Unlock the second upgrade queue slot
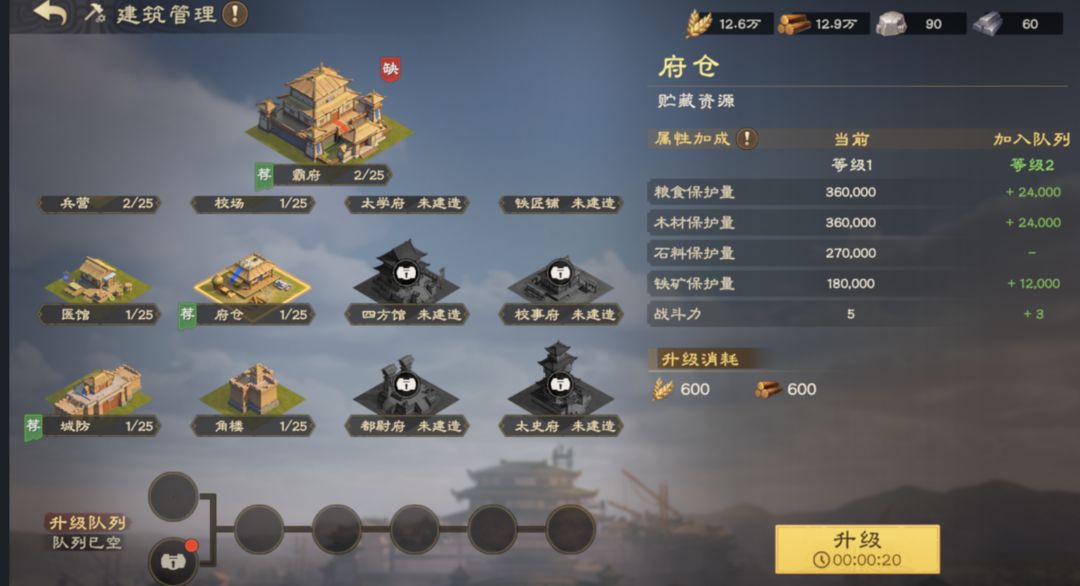Viewport: 1080px width, 586px height. click(x=173, y=562)
